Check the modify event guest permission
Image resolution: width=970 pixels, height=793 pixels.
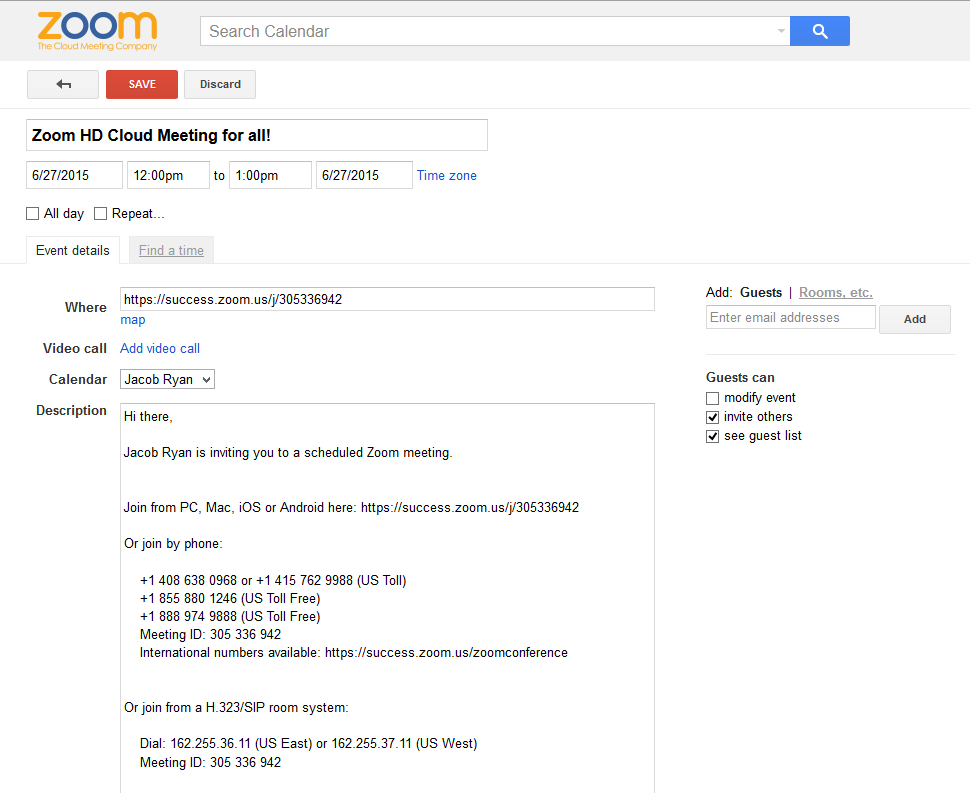(x=713, y=398)
